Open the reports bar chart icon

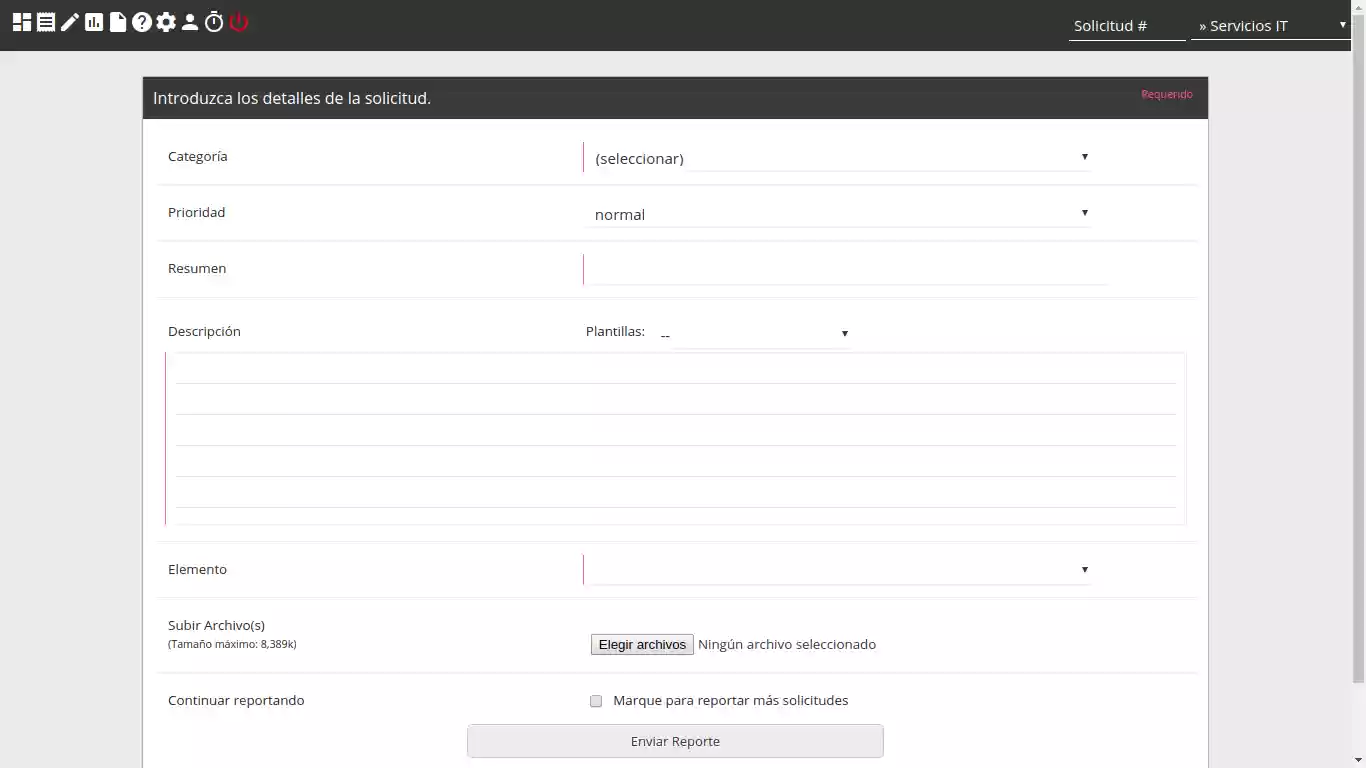pyautogui.click(x=92, y=21)
